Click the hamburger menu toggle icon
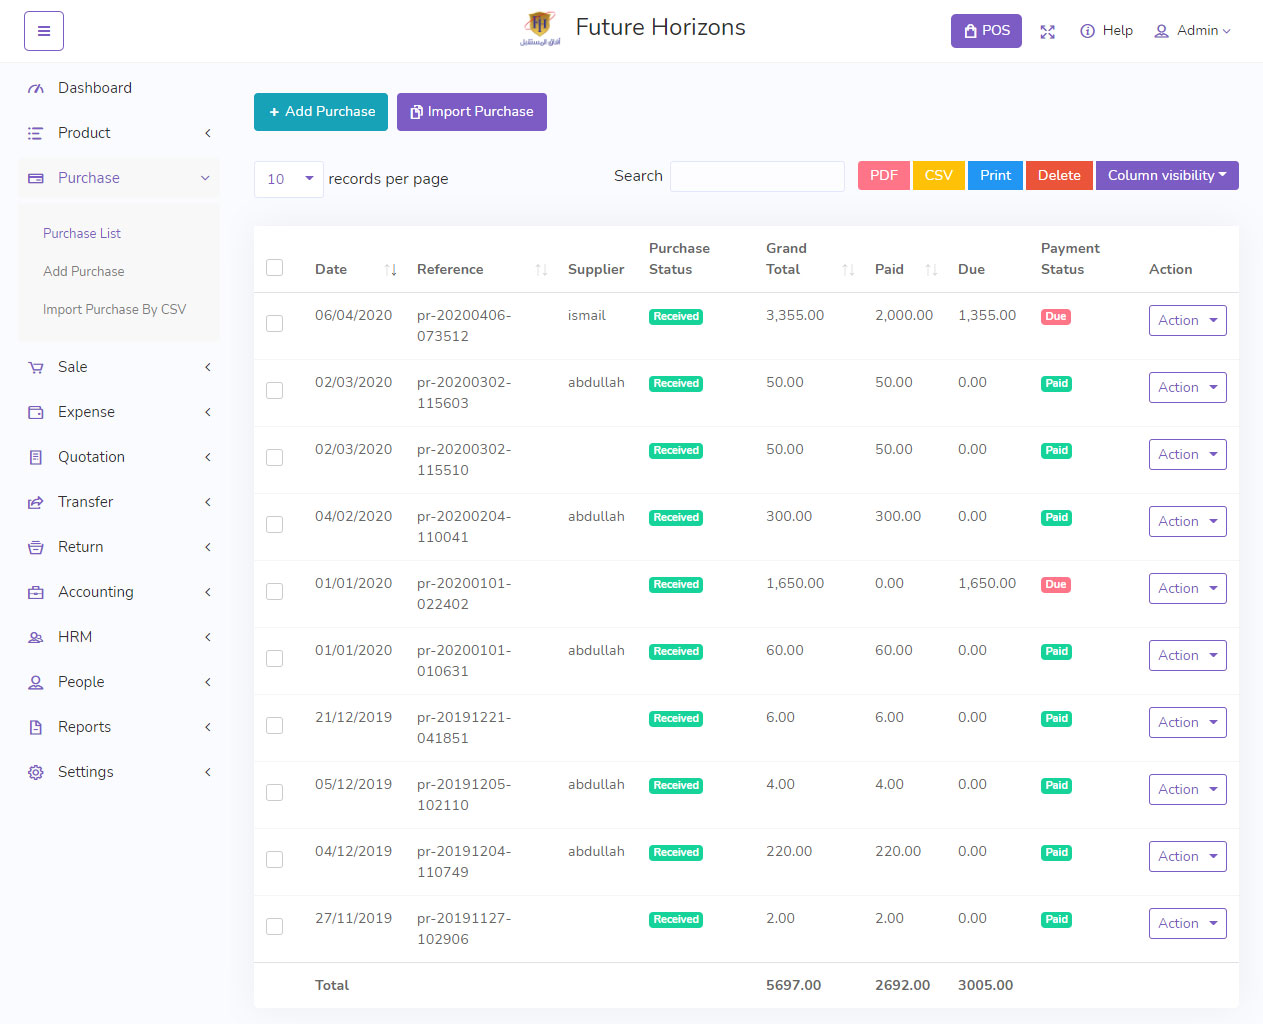This screenshot has height=1024, width=1263. [44, 31]
